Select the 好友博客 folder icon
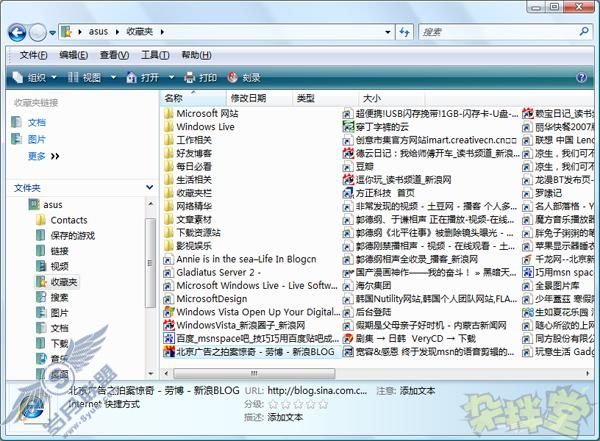 (x=168, y=154)
